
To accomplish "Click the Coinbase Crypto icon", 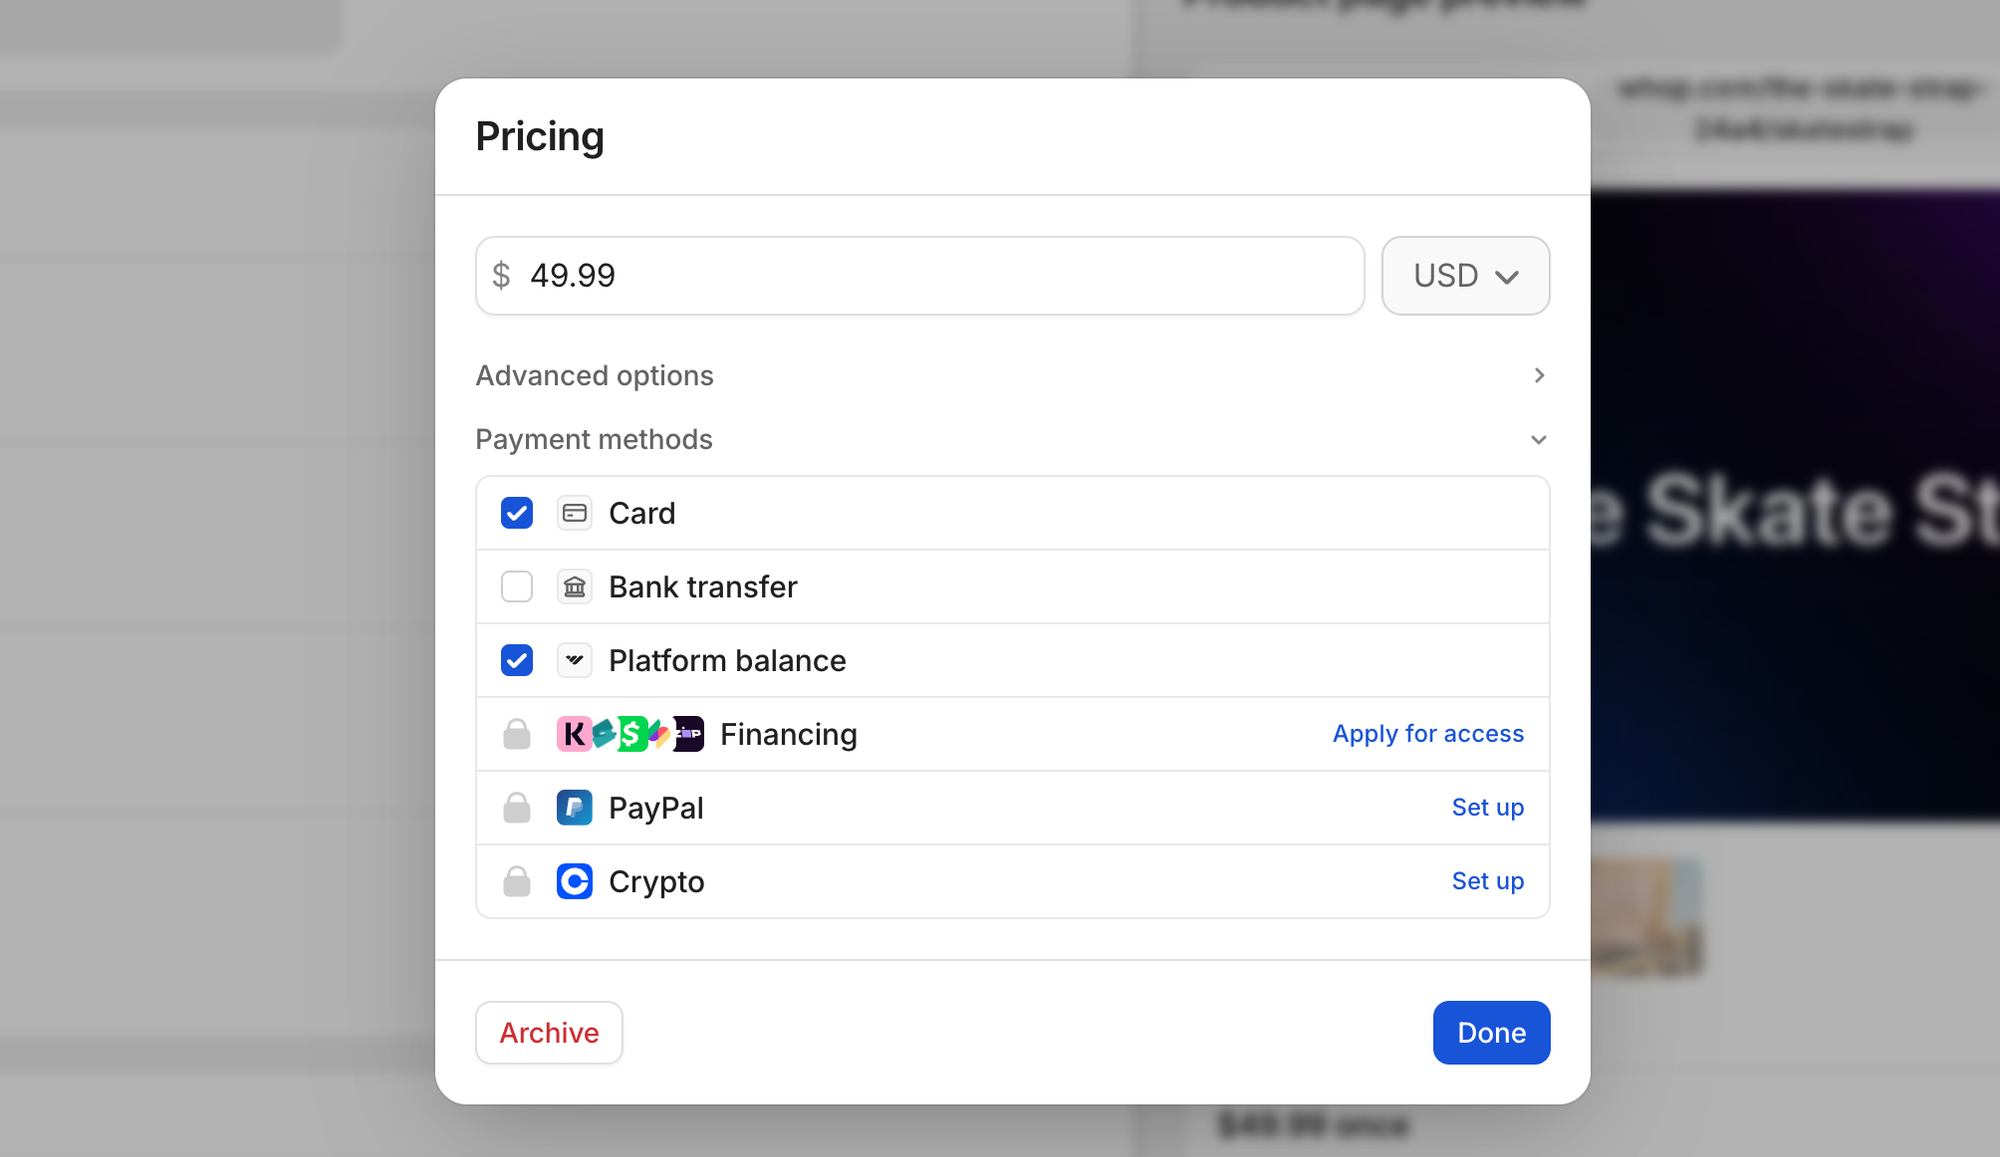I will click(575, 881).
